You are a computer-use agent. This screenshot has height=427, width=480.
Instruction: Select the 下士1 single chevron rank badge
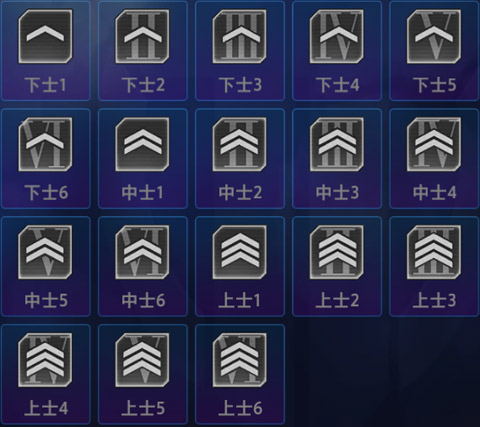tap(45, 36)
